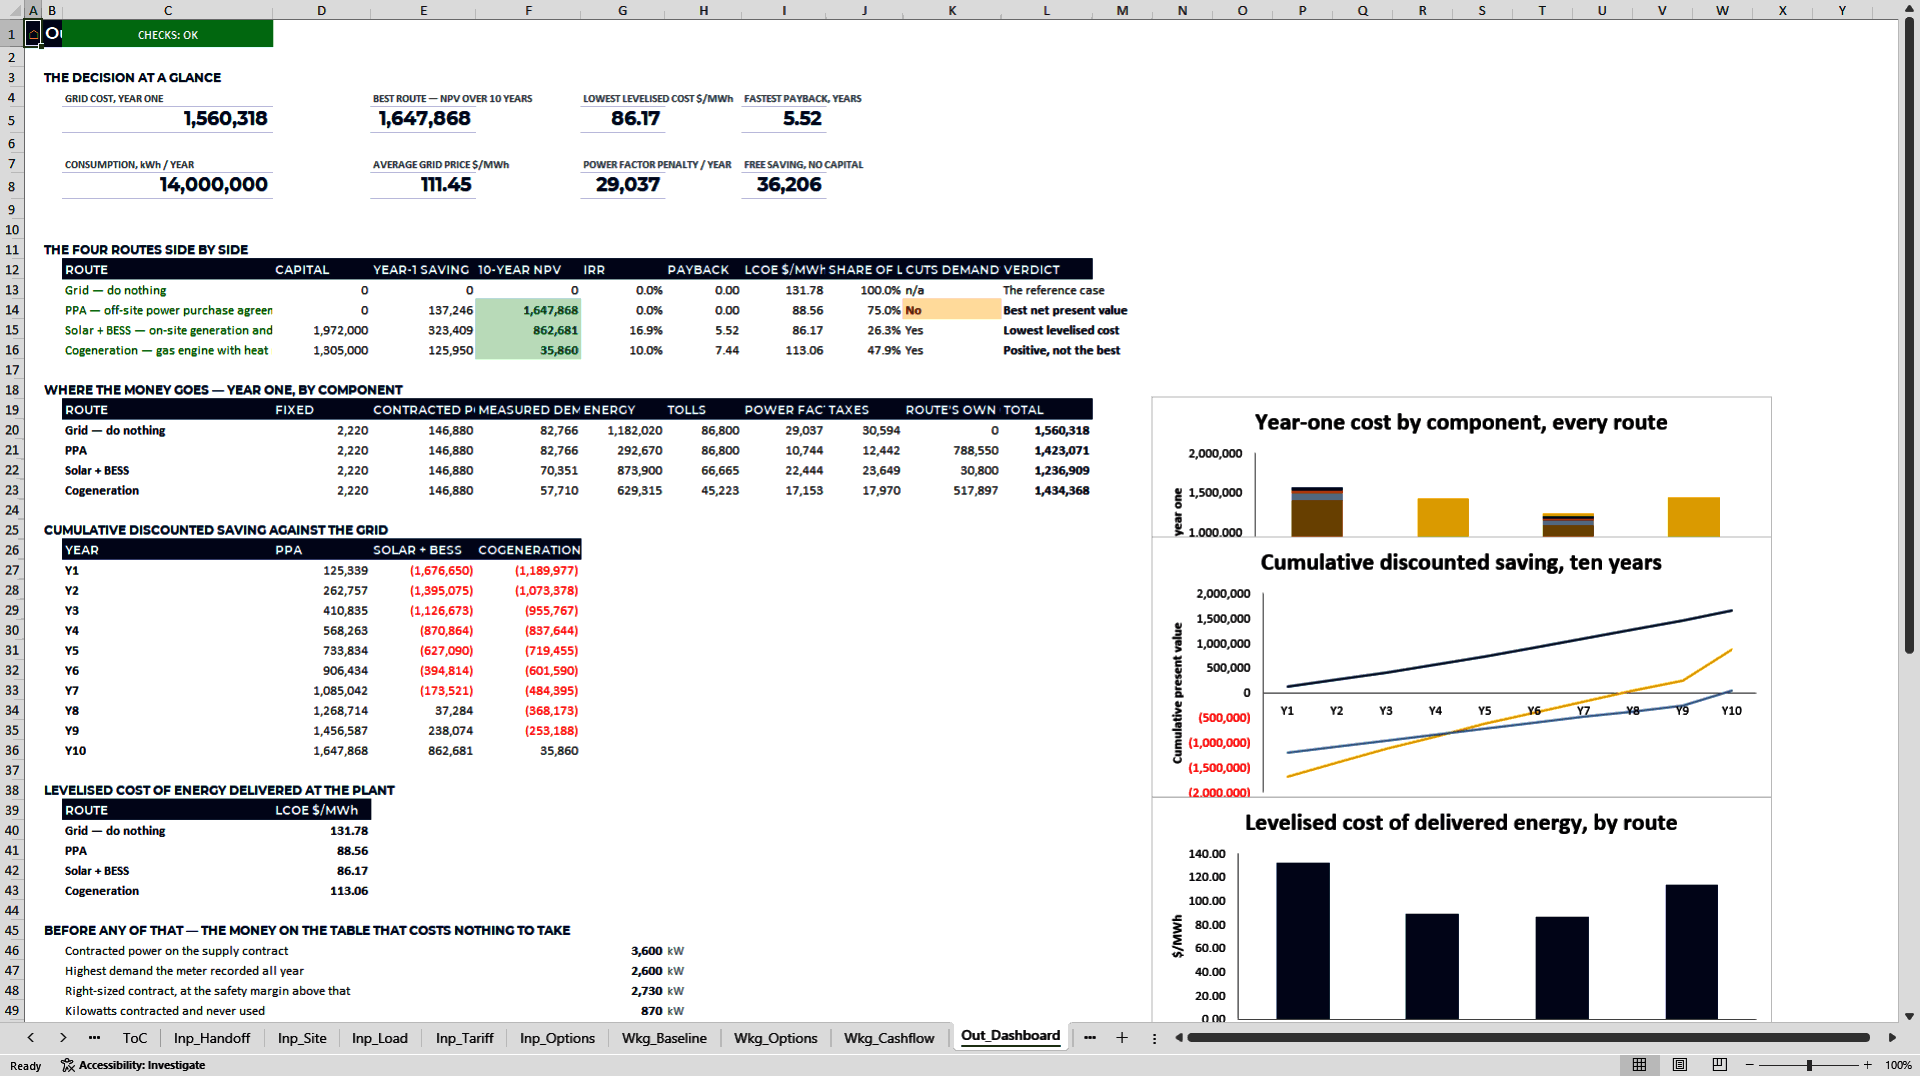1920x1076 pixels.
Task: Add a new sheet
Action: coord(1122,1038)
